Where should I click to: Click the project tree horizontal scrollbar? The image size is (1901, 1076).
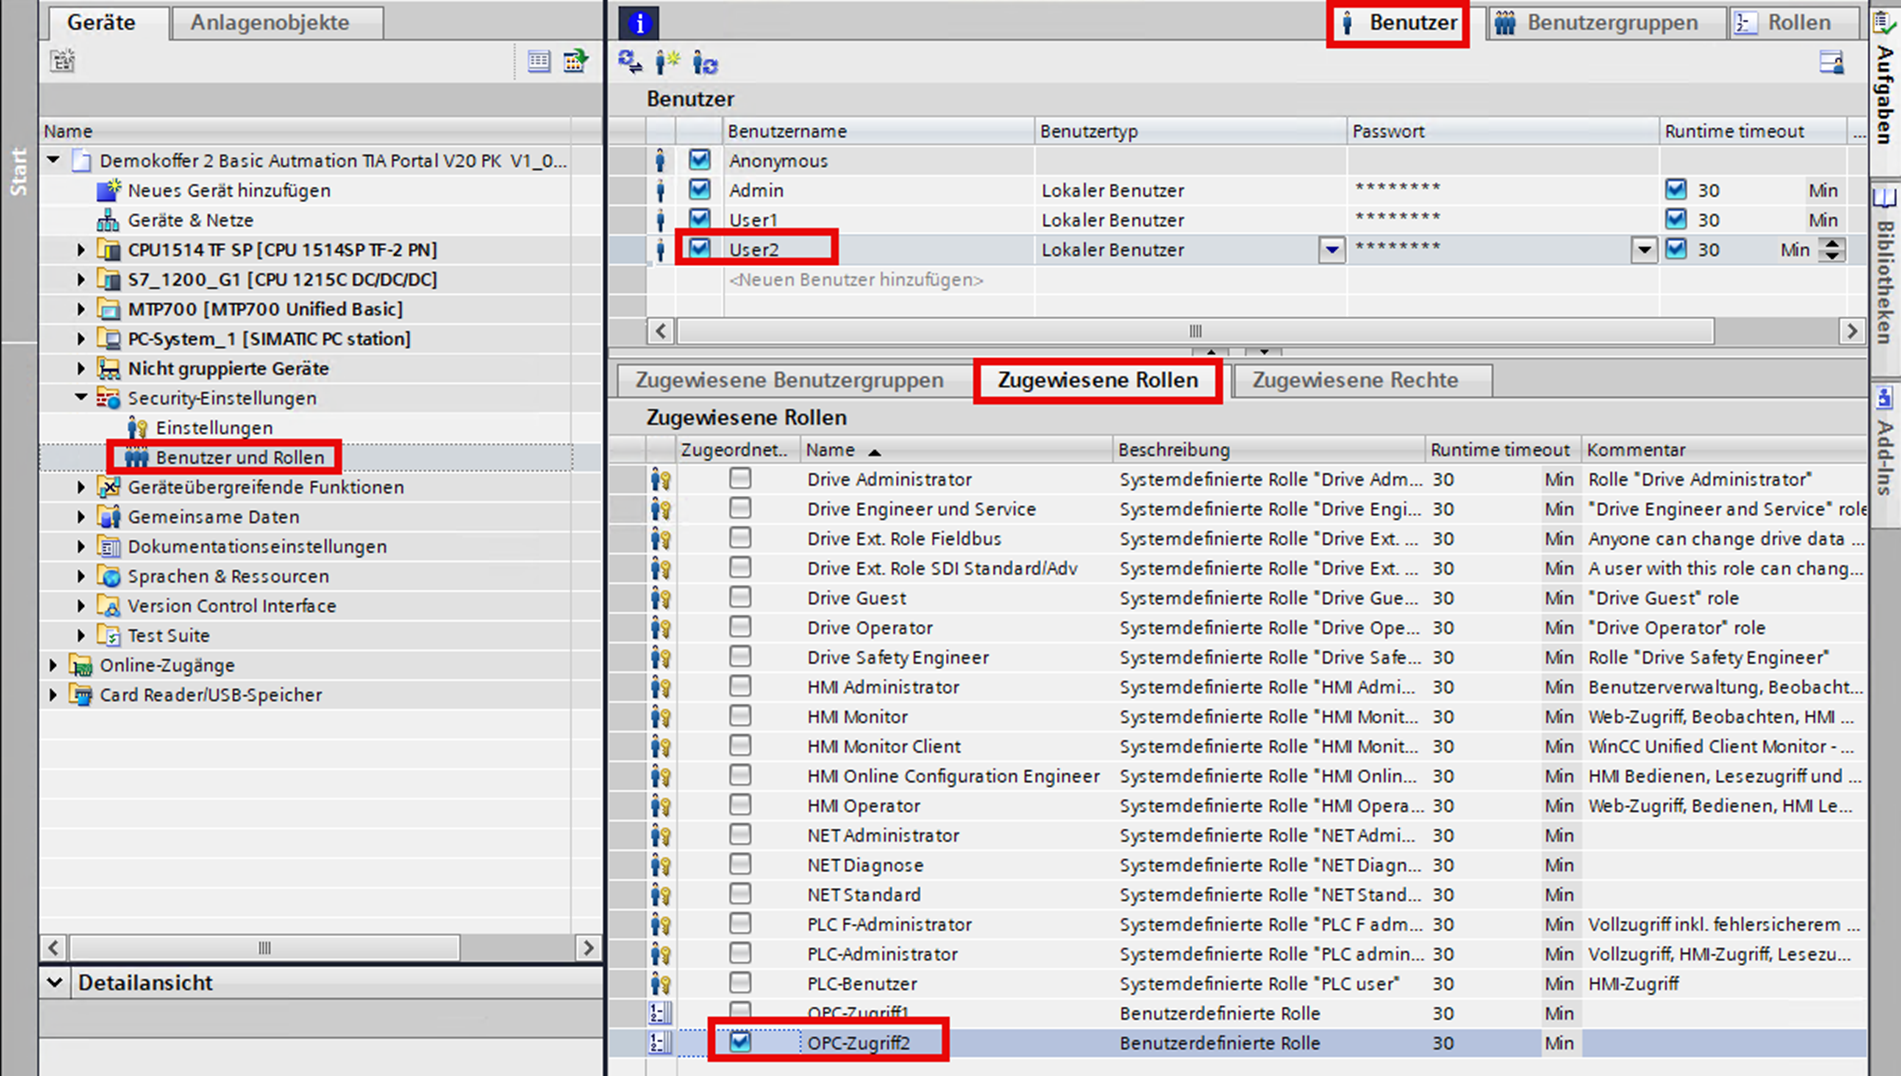[265, 947]
